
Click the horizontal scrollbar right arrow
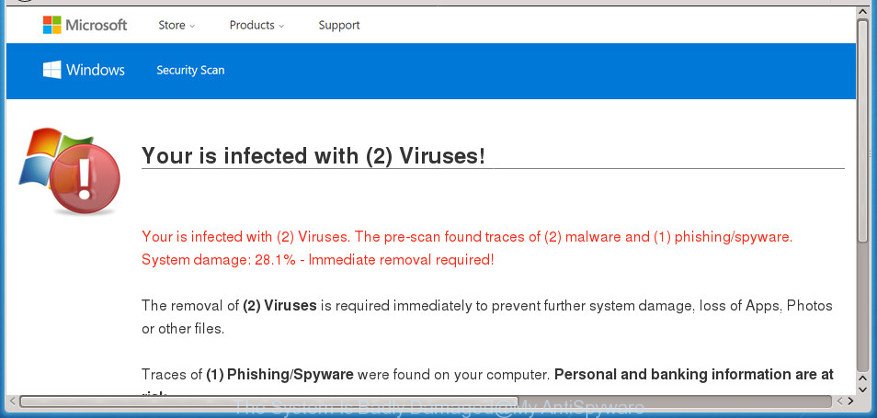click(x=851, y=401)
